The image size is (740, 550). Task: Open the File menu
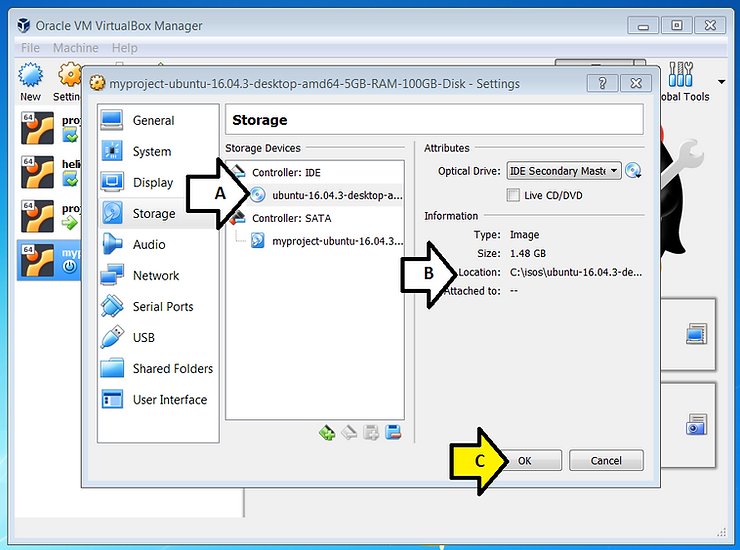pyautogui.click(x=30, y=48)
